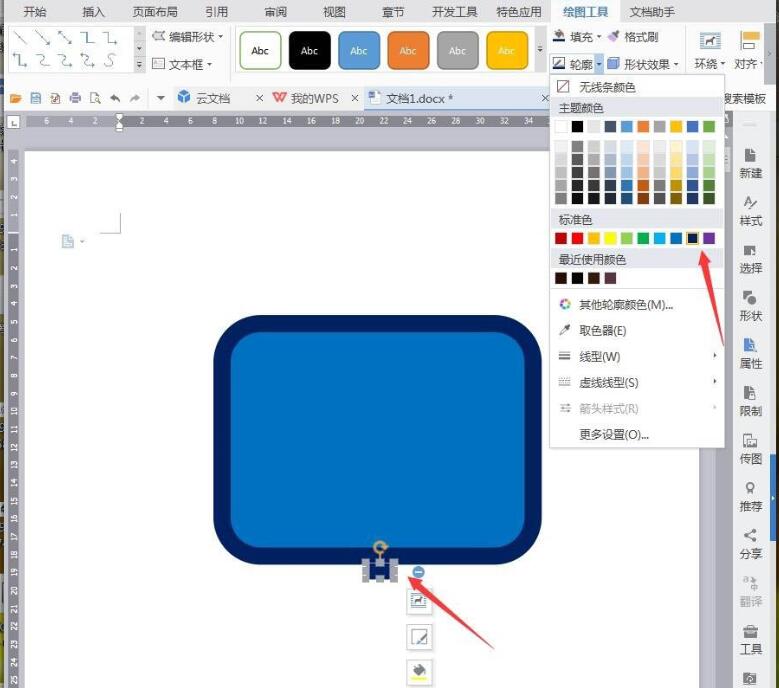
Task: Click the 选择 sidebar icon
Action: (x=750, y=258)
